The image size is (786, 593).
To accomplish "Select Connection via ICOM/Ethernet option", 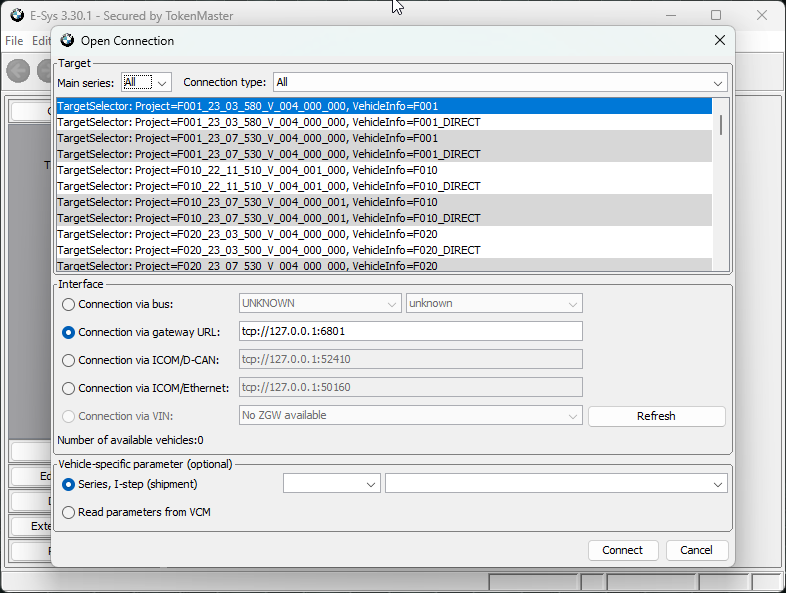I will tap(68, 388).
